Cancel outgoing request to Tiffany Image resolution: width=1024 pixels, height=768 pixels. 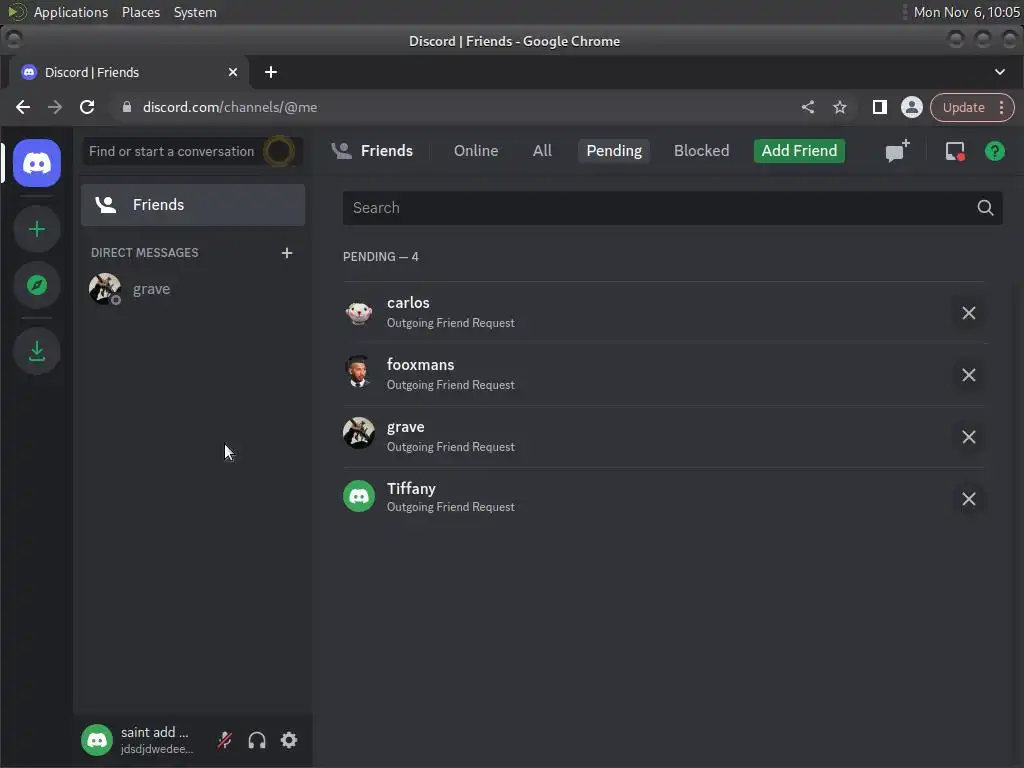point(968,499)
